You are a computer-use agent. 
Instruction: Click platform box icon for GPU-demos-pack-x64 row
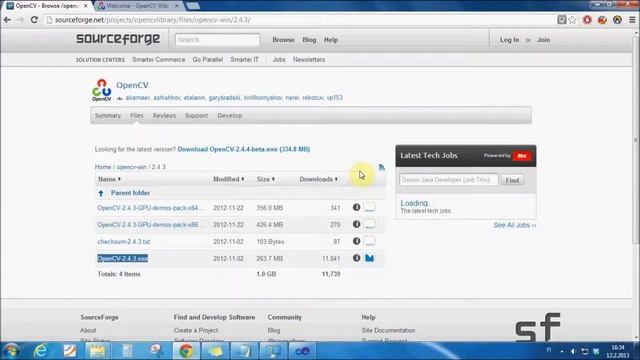click(370, 207)
